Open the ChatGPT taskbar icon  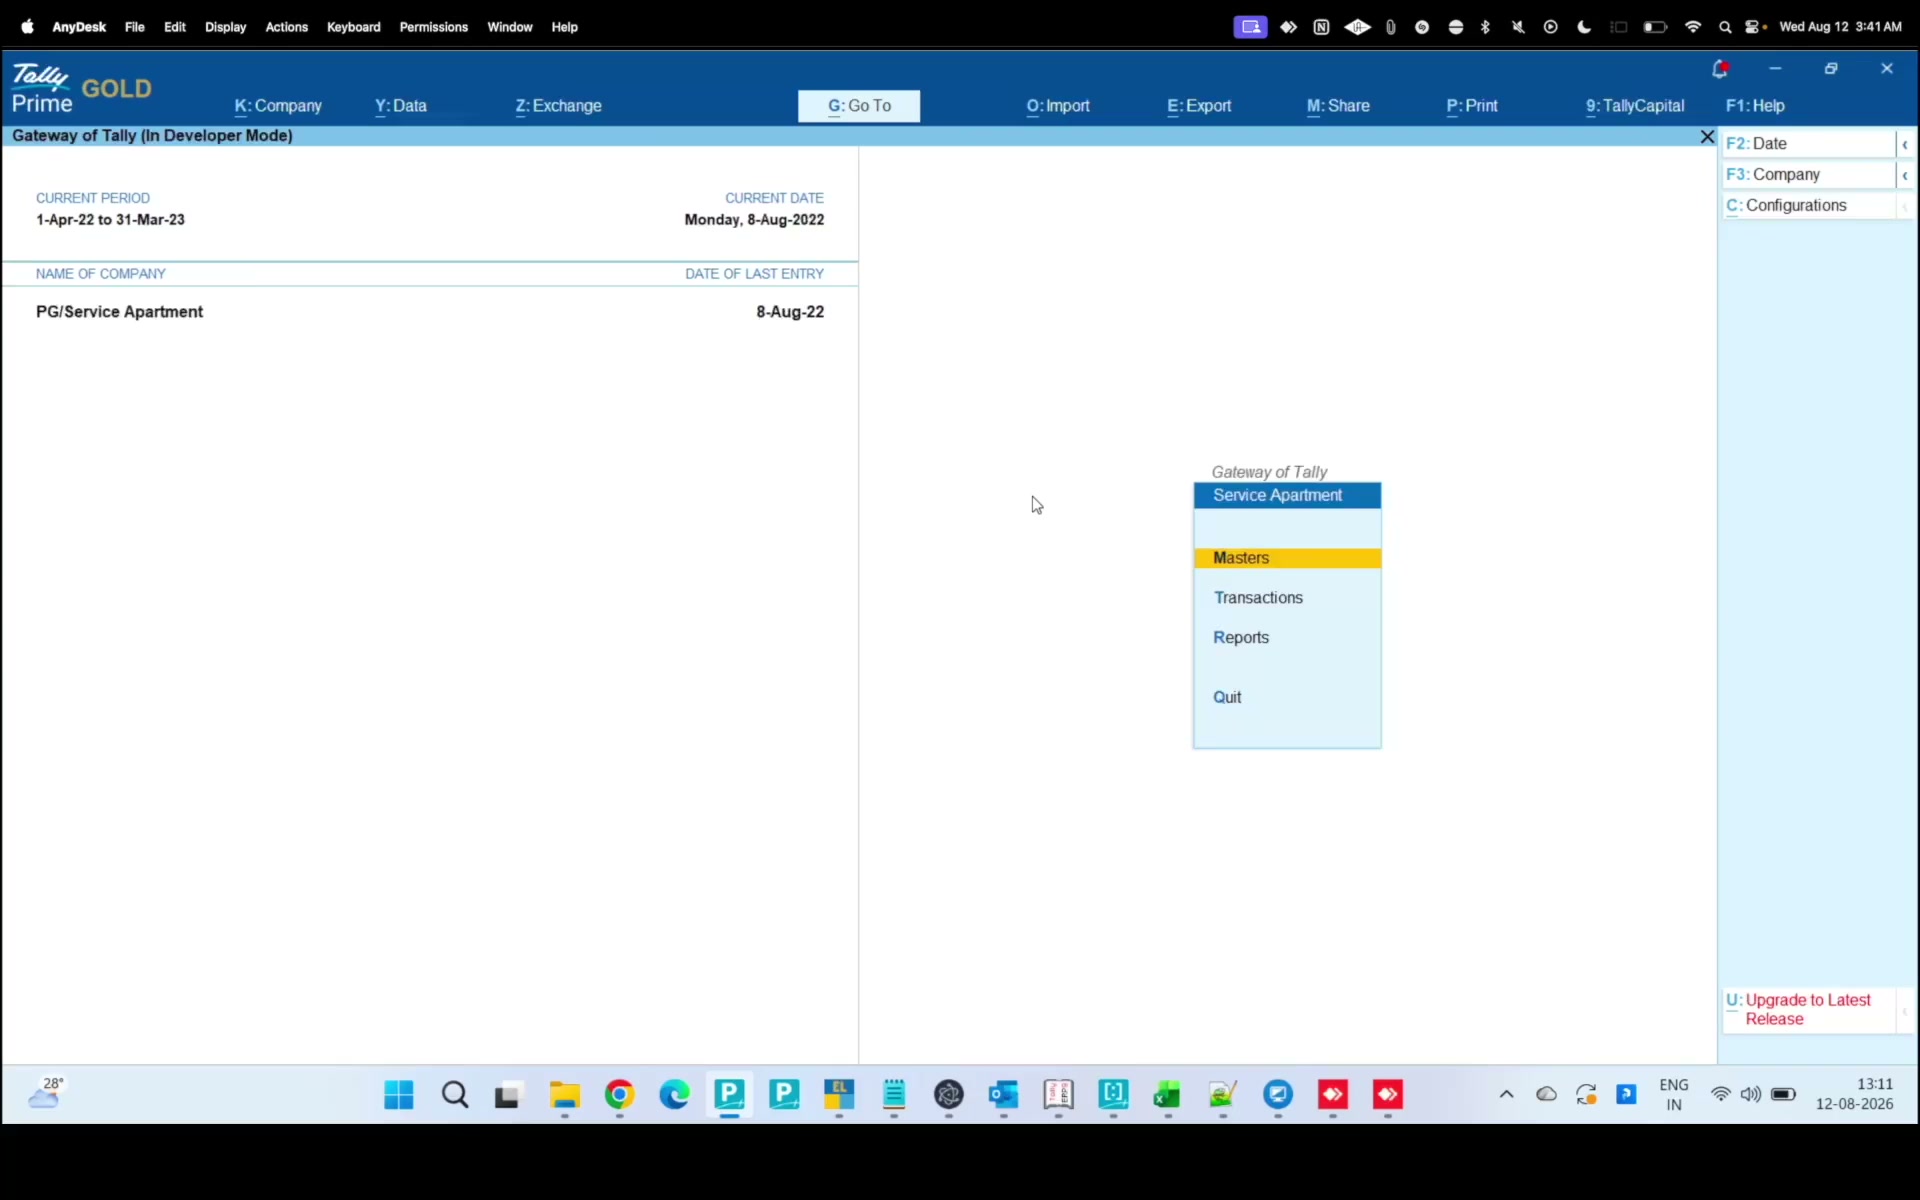click(949, 1095)
